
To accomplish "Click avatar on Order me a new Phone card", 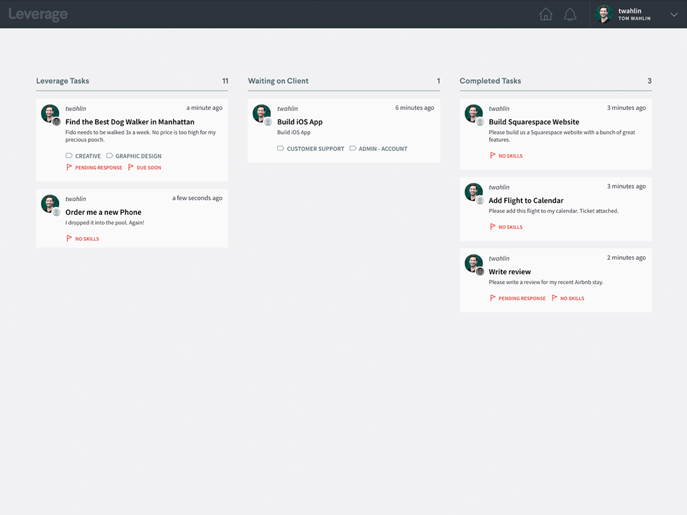I will coord(50,204).
